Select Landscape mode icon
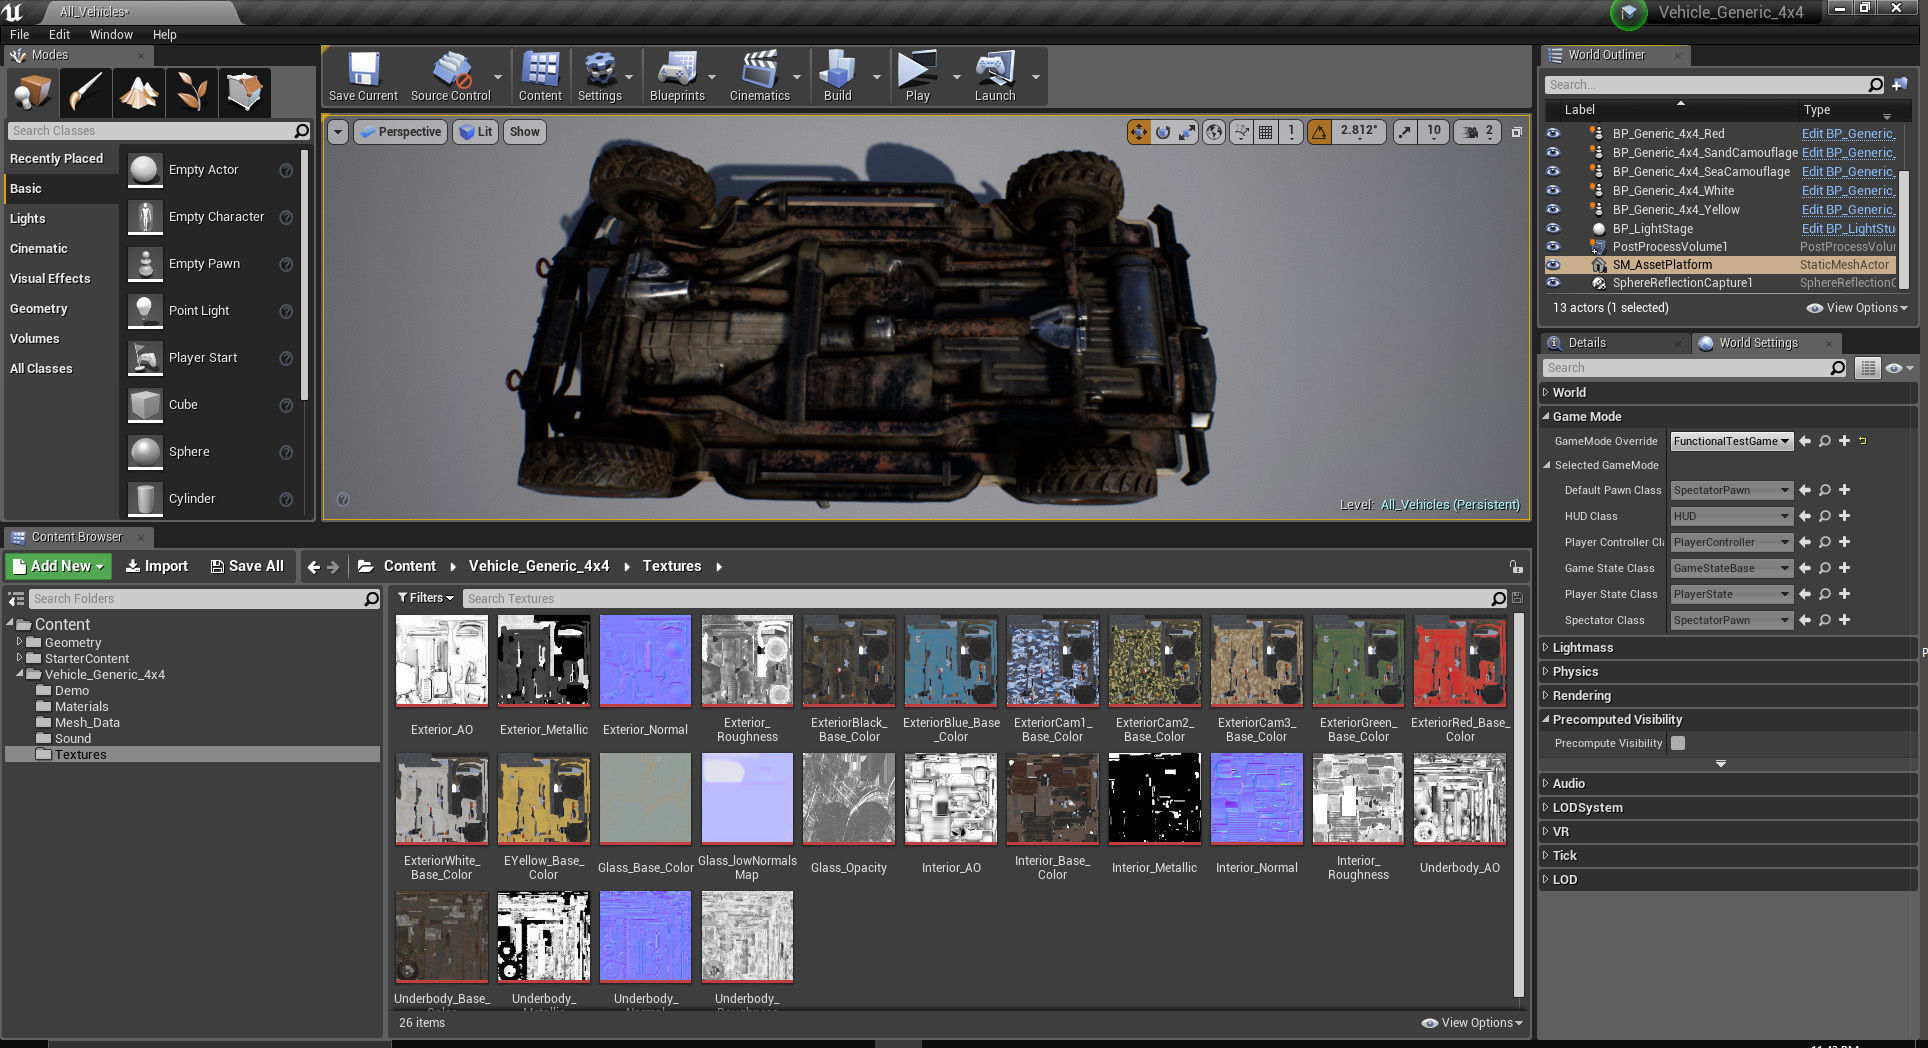 (x=139, y=92)
